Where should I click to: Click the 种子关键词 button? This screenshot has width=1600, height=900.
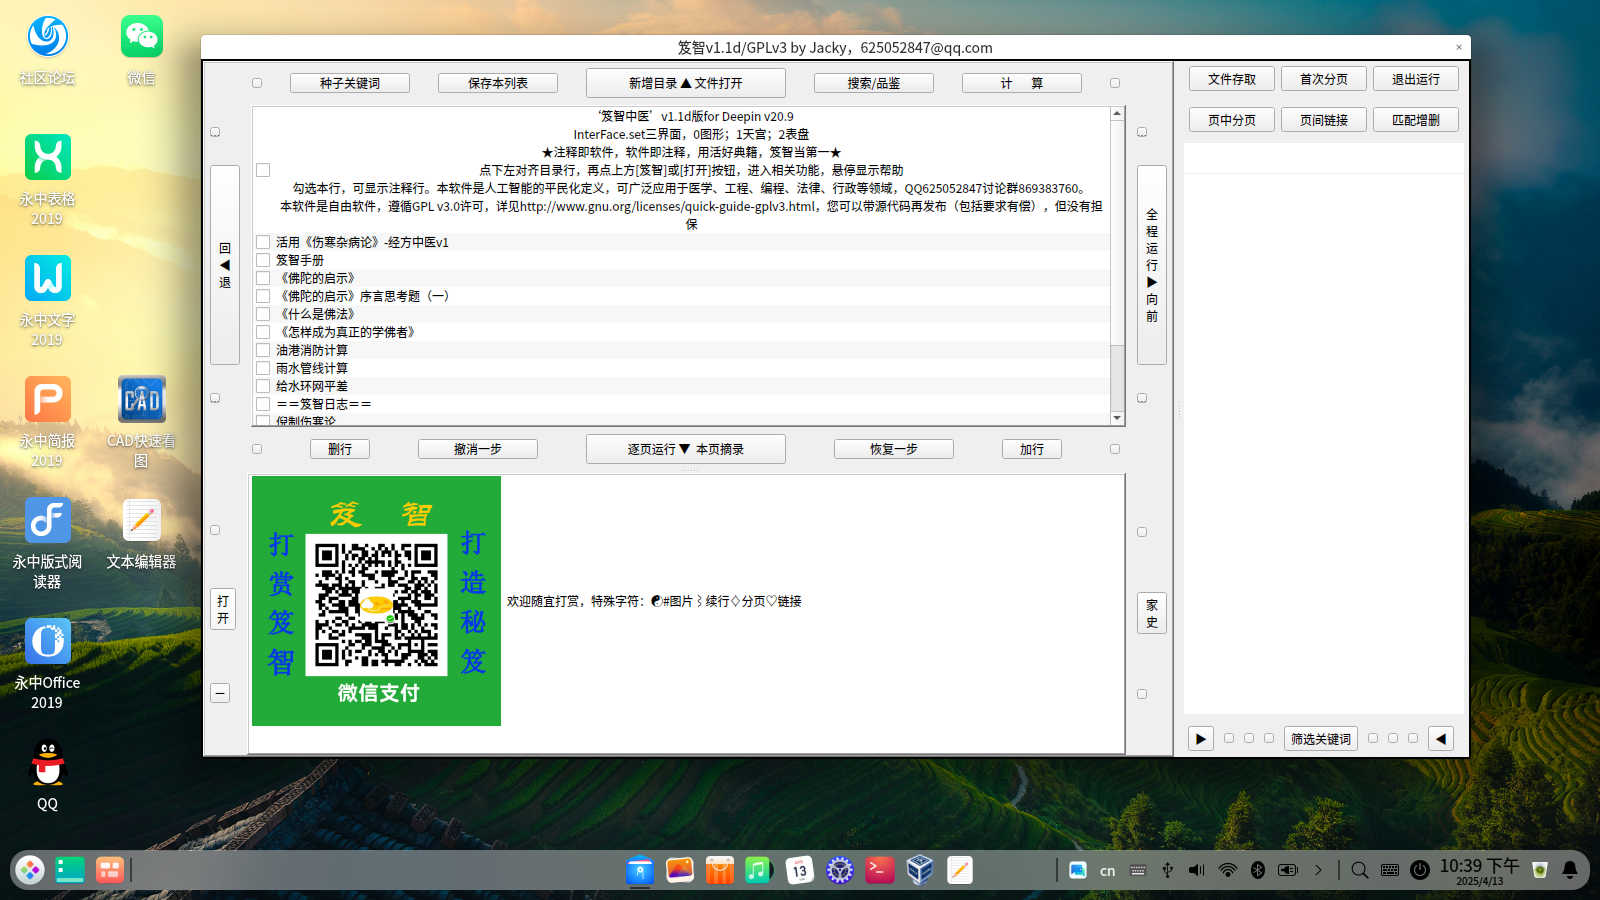350,83
